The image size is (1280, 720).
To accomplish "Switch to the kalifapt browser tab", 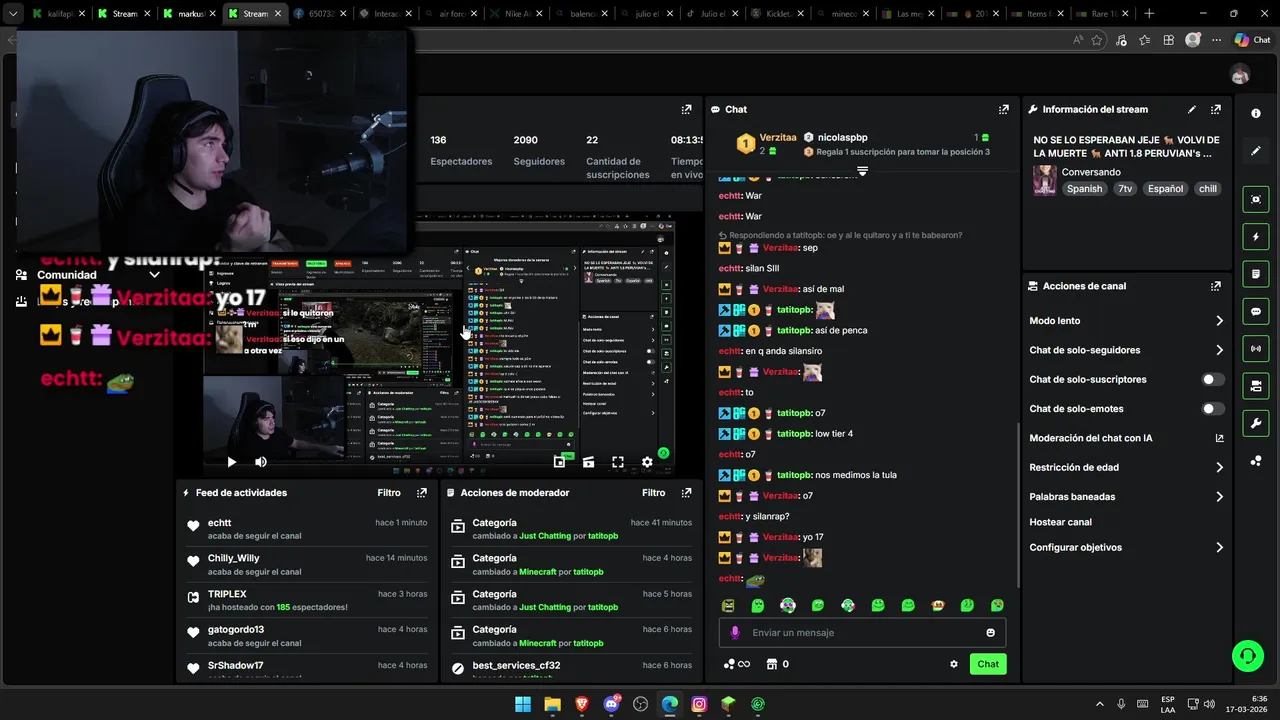I will 57,14.
